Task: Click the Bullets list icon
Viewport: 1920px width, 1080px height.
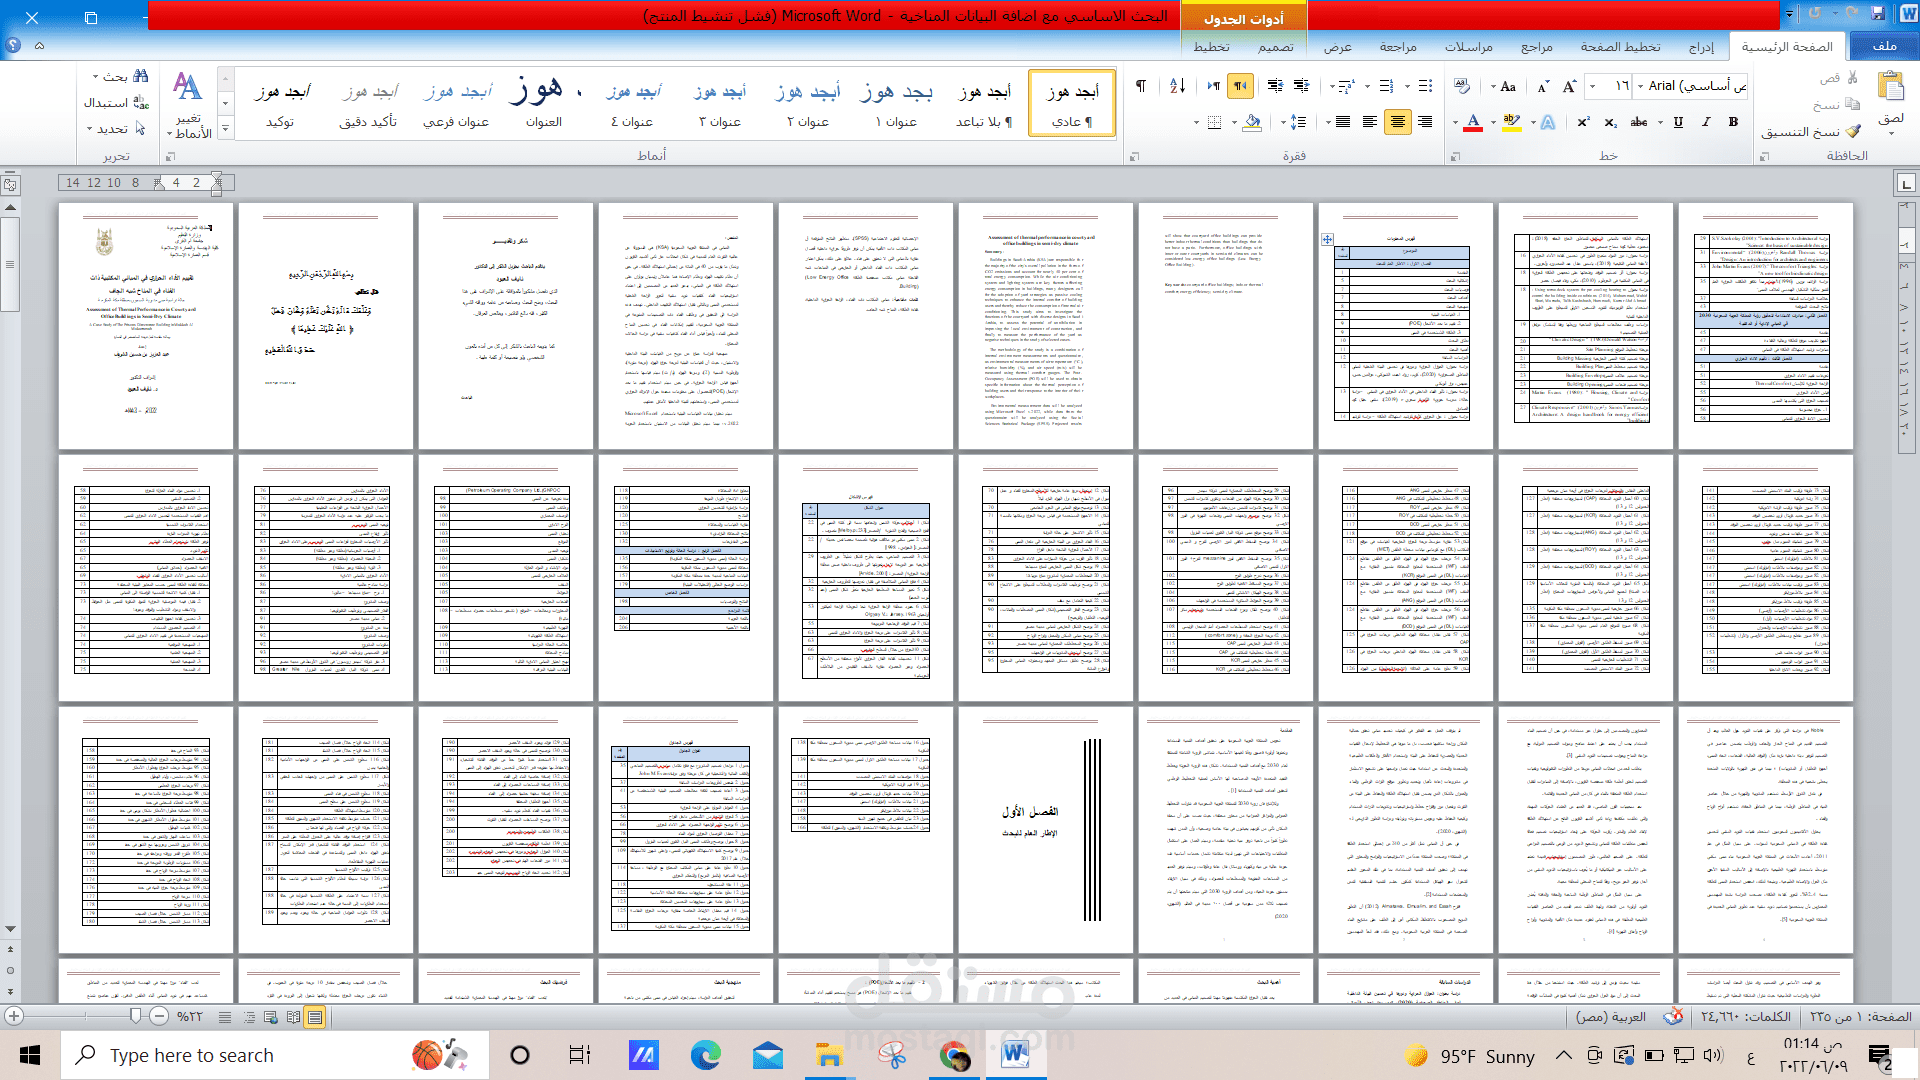Action: coord(1426,86)
